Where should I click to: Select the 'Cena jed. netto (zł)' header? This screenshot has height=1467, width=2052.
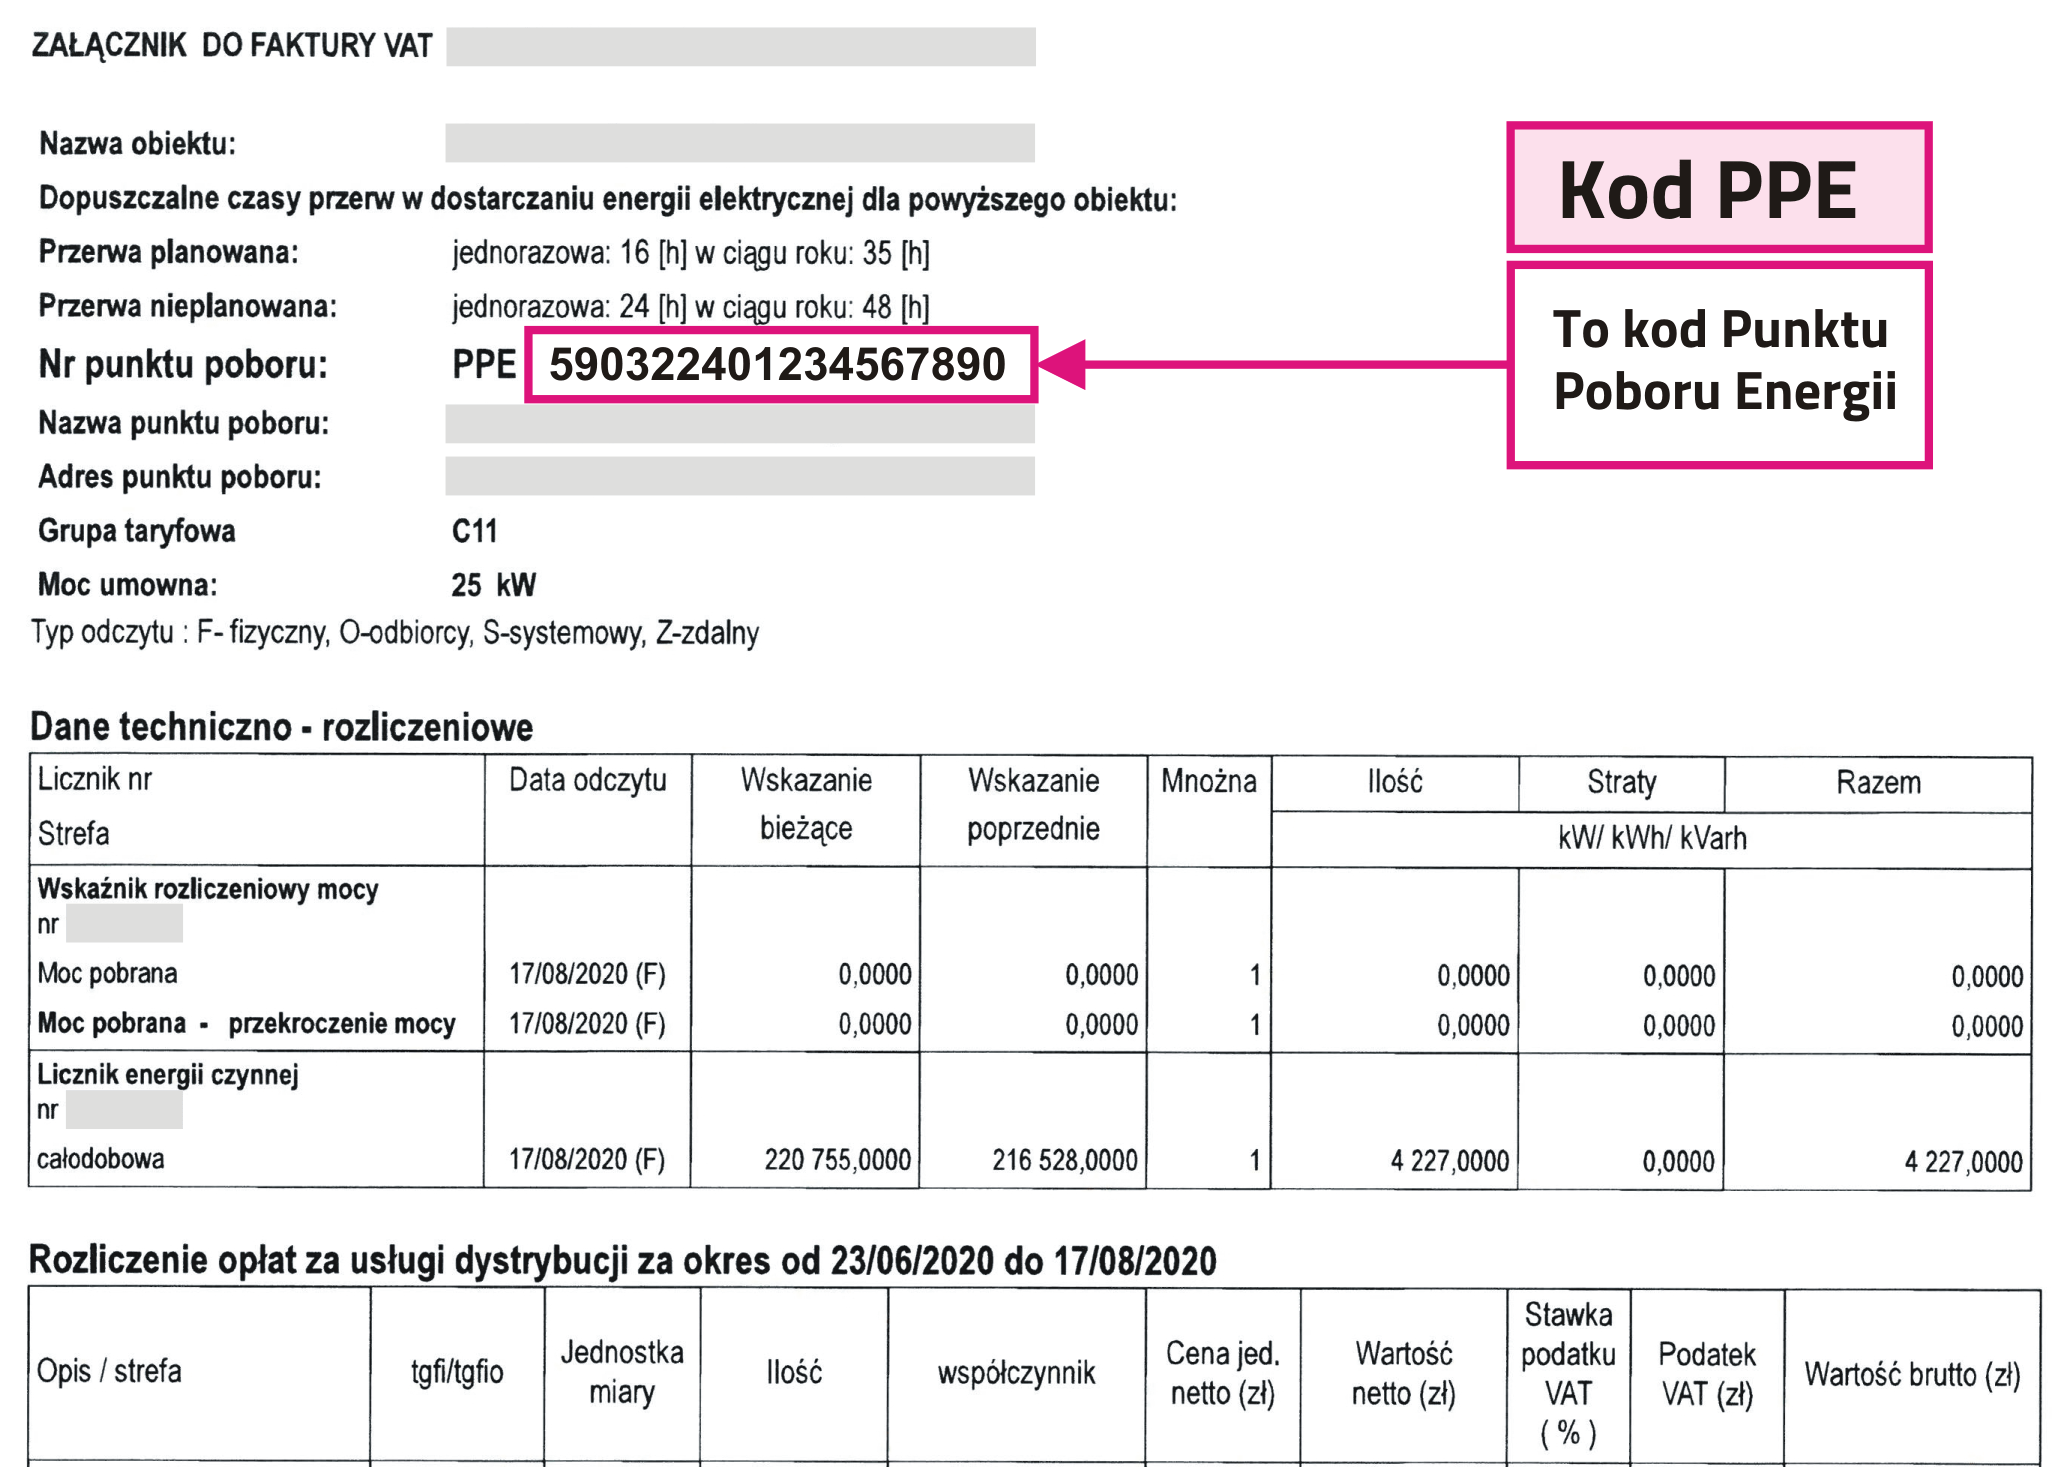(x=1222, y=1373)
